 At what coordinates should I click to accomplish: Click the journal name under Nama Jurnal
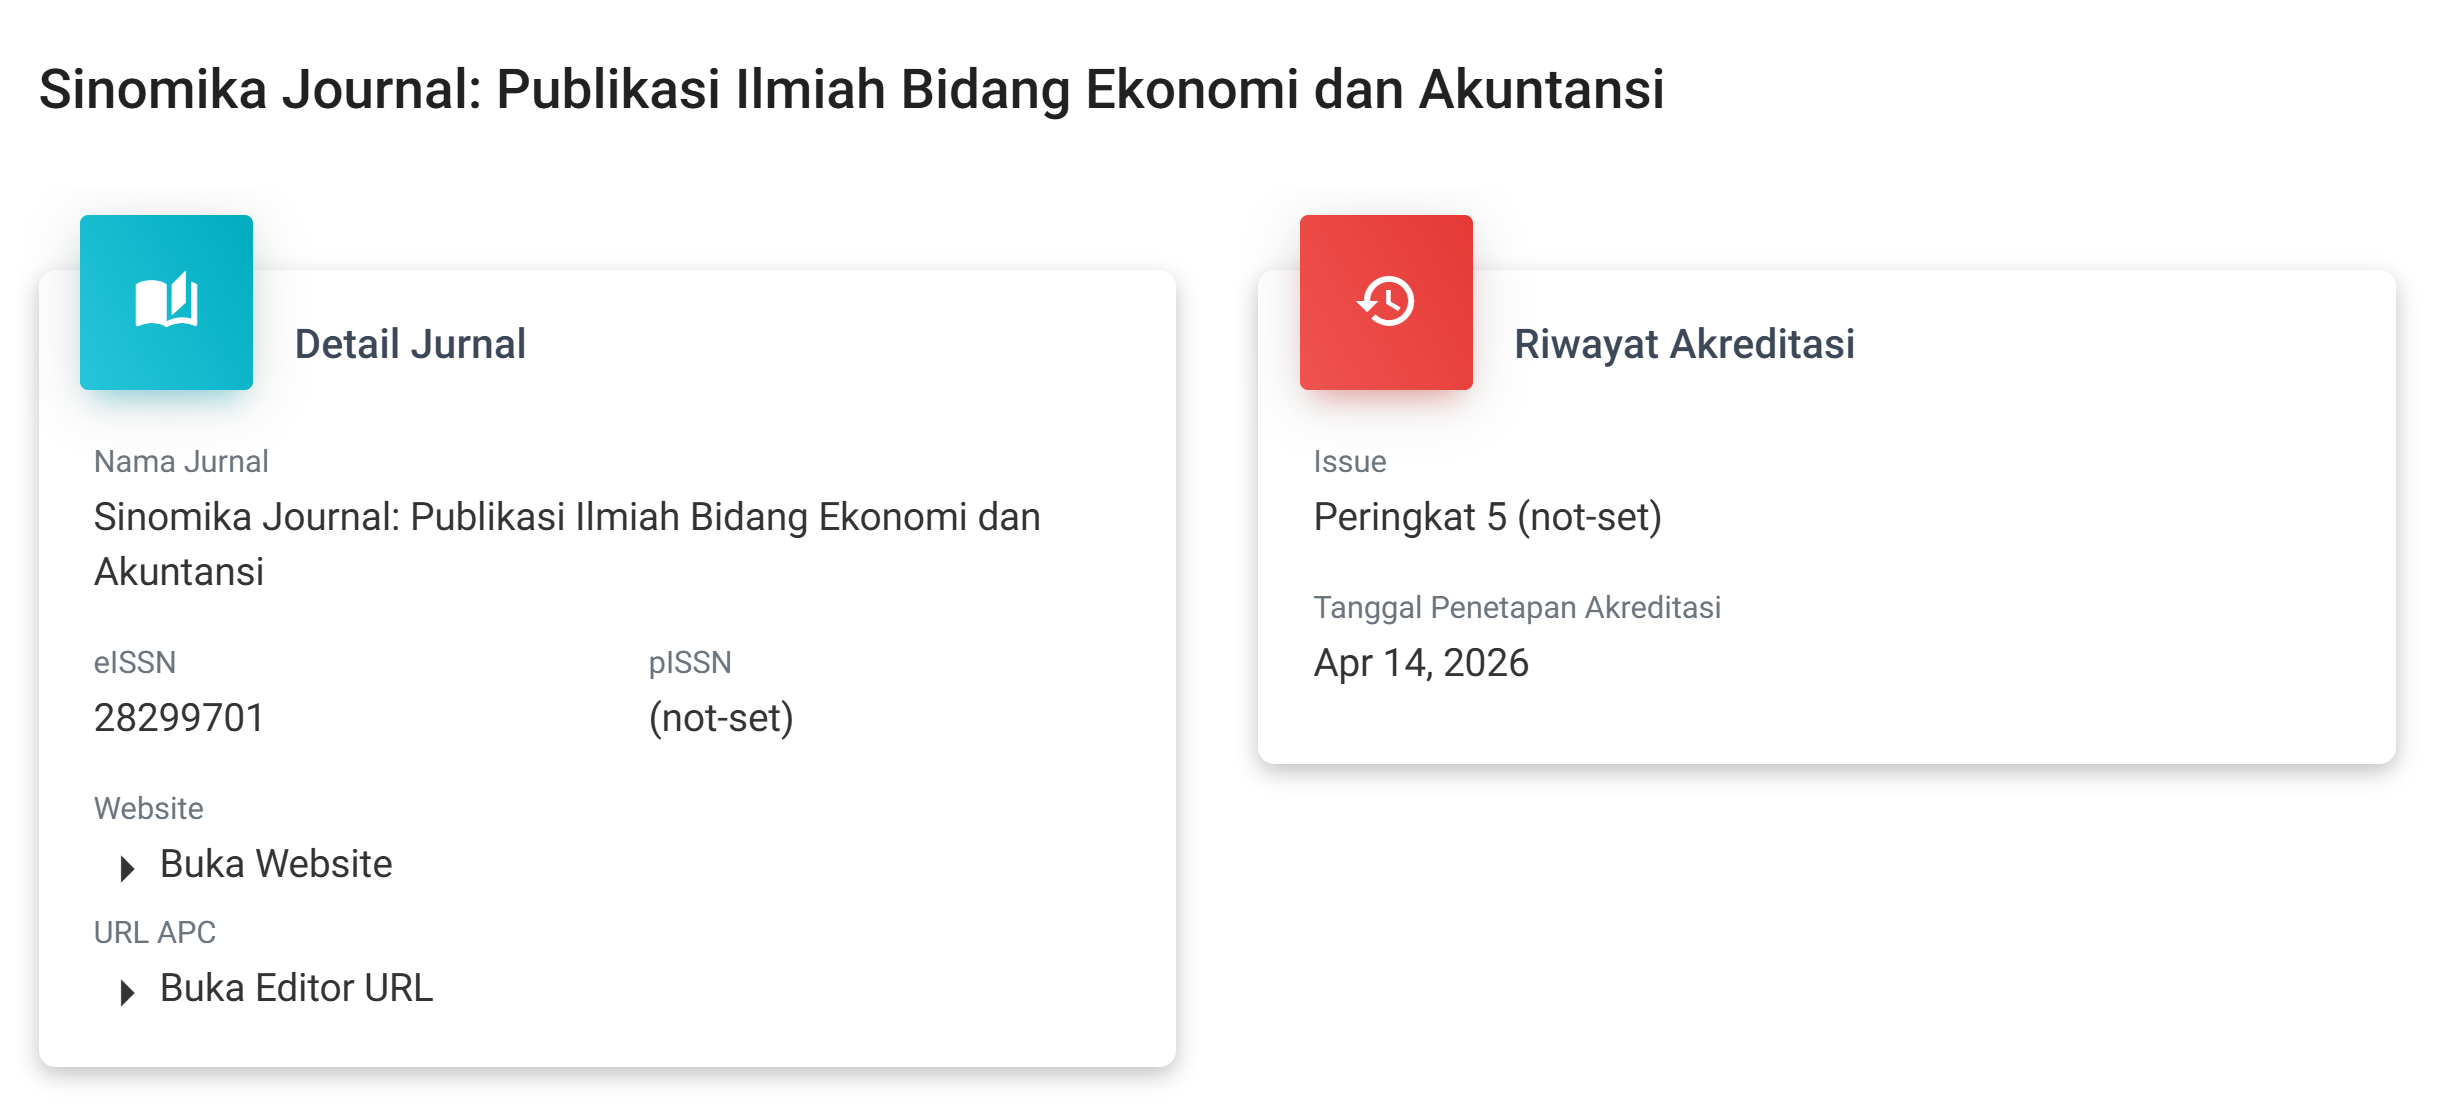(x=567, y=543)
